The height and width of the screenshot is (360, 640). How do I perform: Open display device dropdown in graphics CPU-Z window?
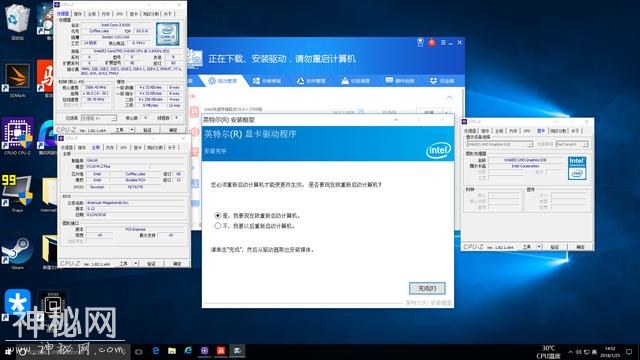point(500,144)
